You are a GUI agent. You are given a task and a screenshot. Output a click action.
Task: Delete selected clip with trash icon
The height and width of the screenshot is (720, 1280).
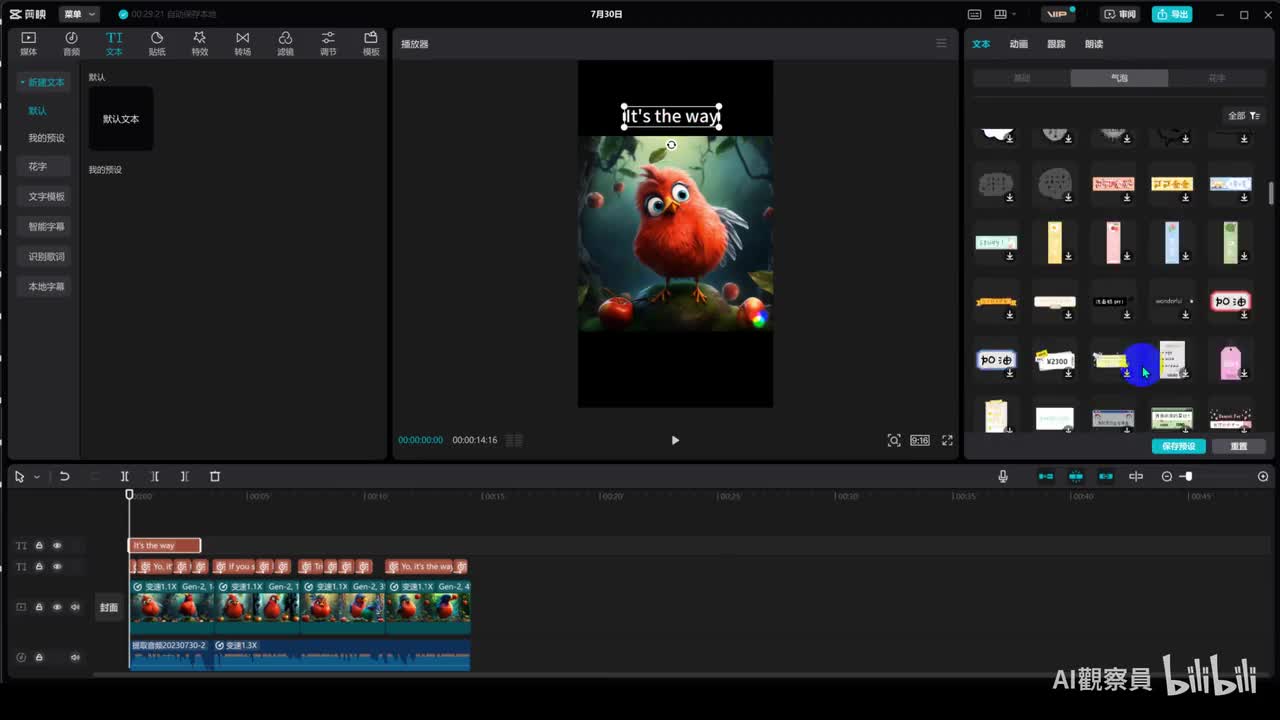tap(215, 477)
